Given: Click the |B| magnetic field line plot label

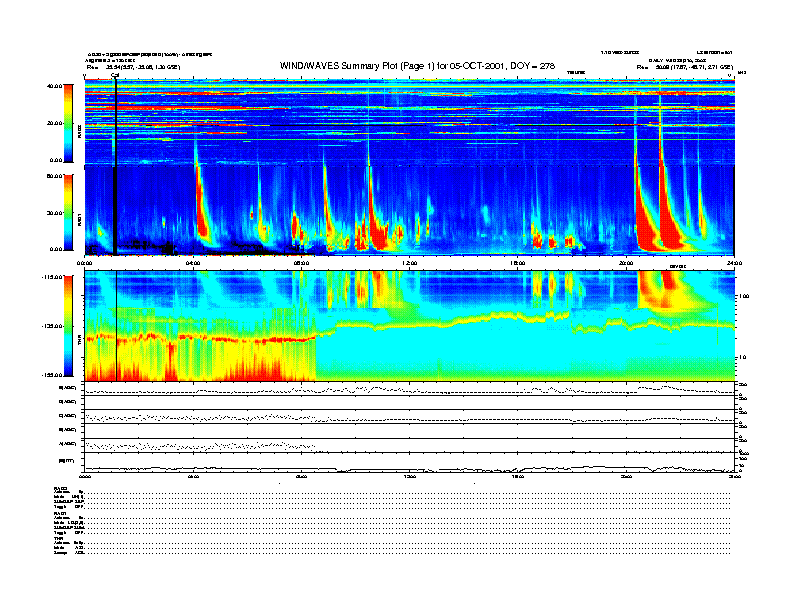Looking at the screenshot, I should pos(67,460).
